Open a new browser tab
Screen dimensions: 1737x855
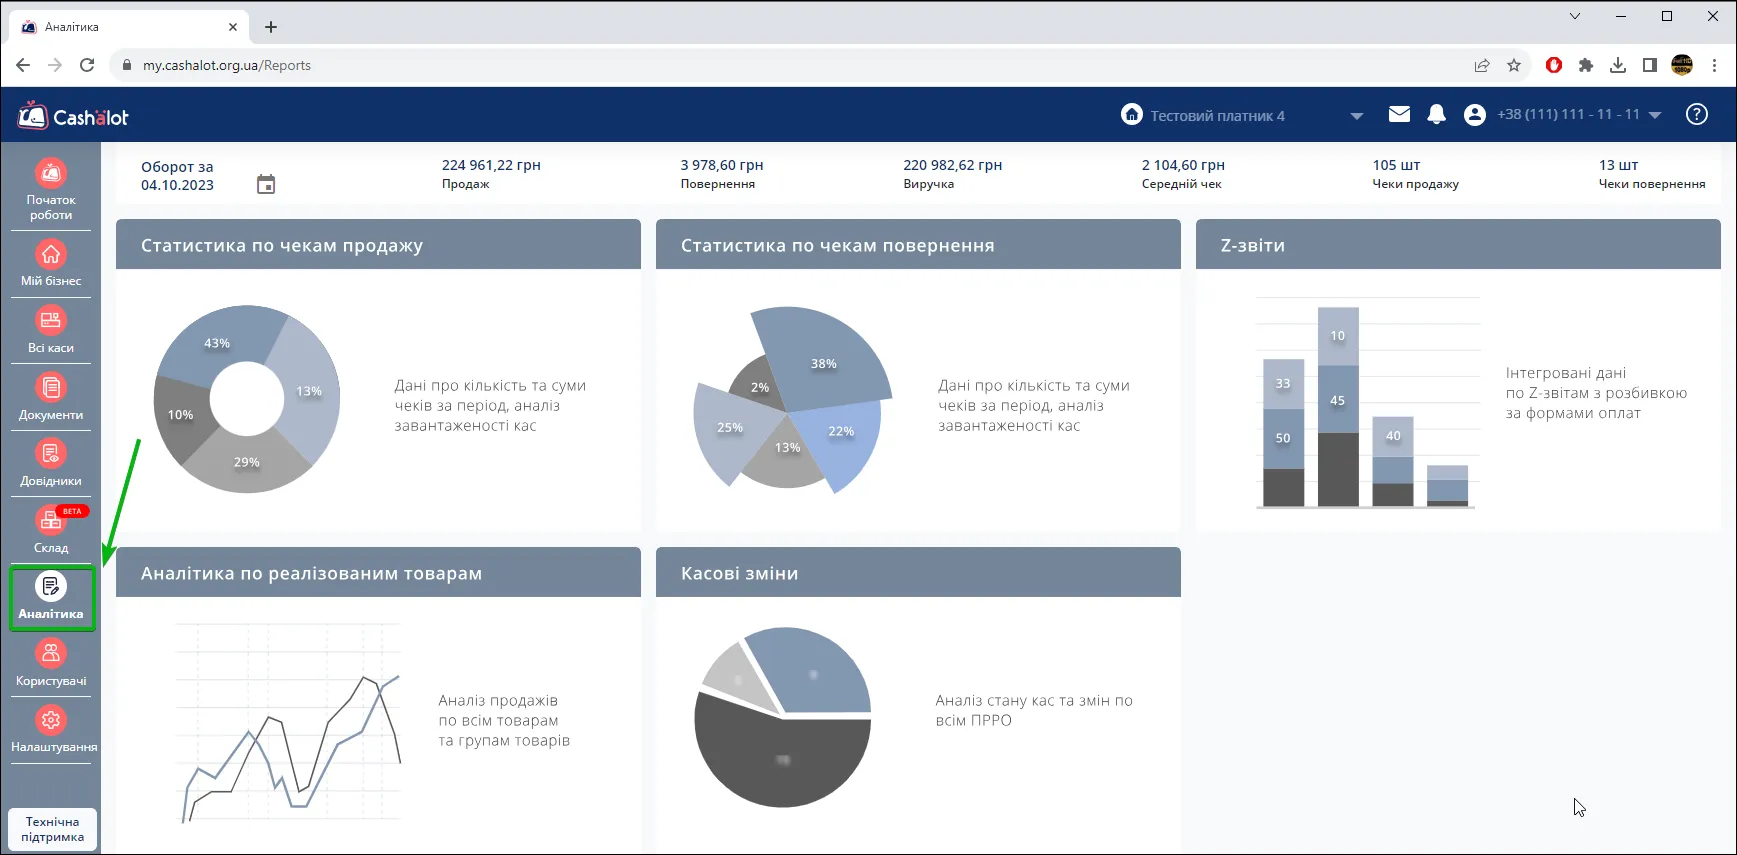tap(271, 27)
